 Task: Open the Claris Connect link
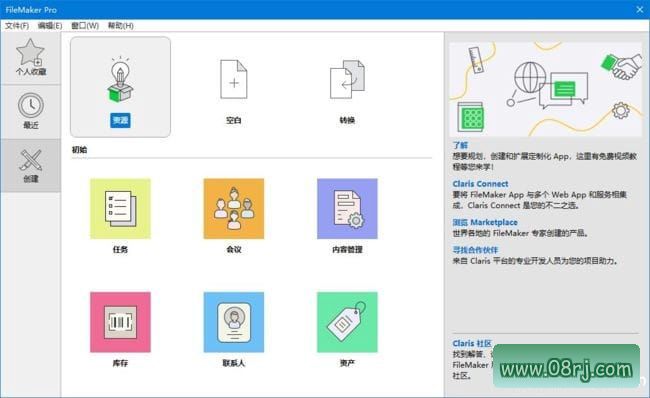point(480,184)
